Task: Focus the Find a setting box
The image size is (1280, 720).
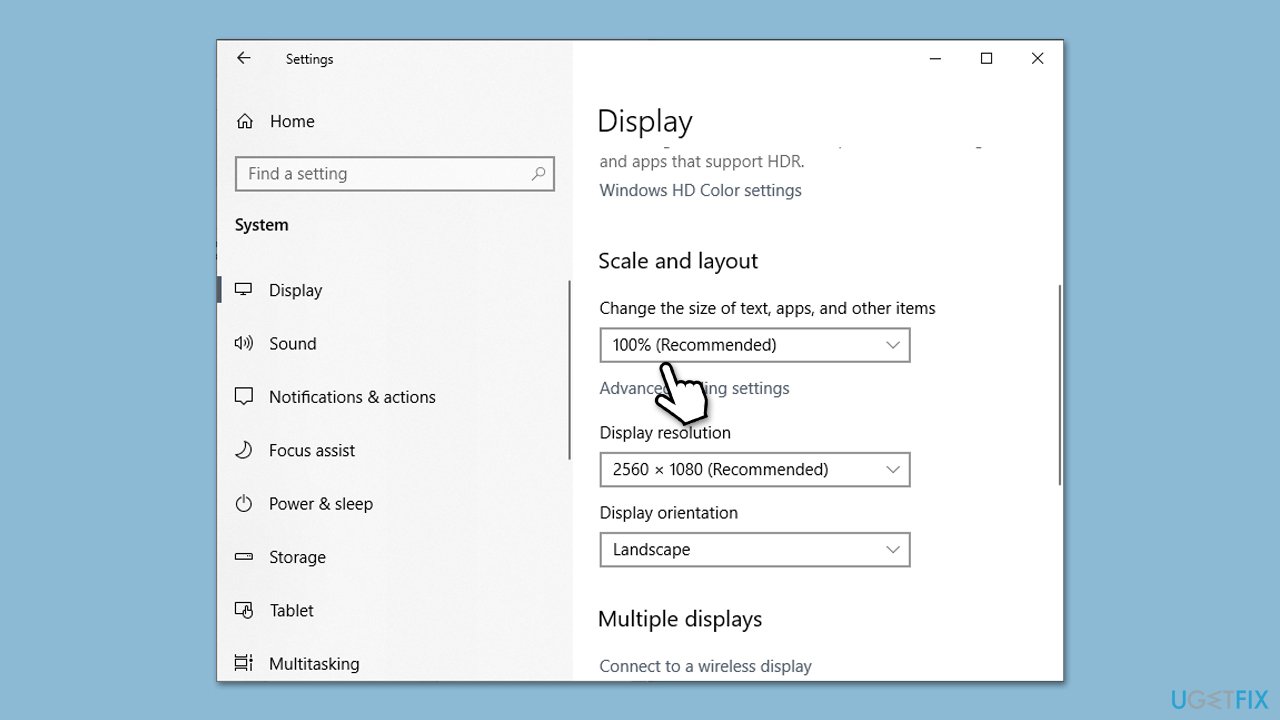Action: (x=395, y=174)
